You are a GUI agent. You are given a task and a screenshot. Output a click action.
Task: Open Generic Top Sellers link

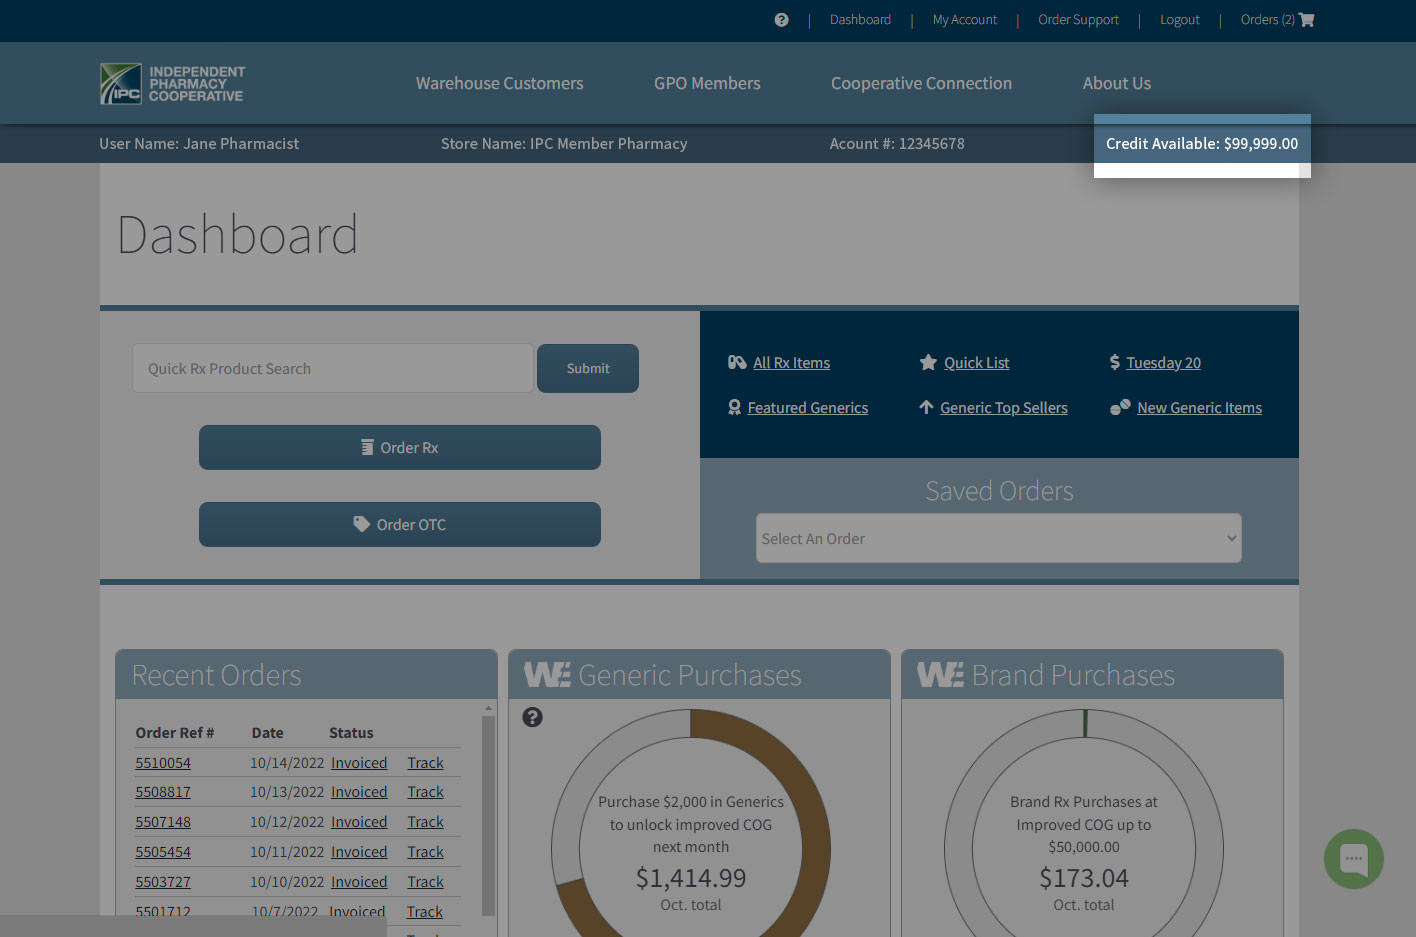1004,408
